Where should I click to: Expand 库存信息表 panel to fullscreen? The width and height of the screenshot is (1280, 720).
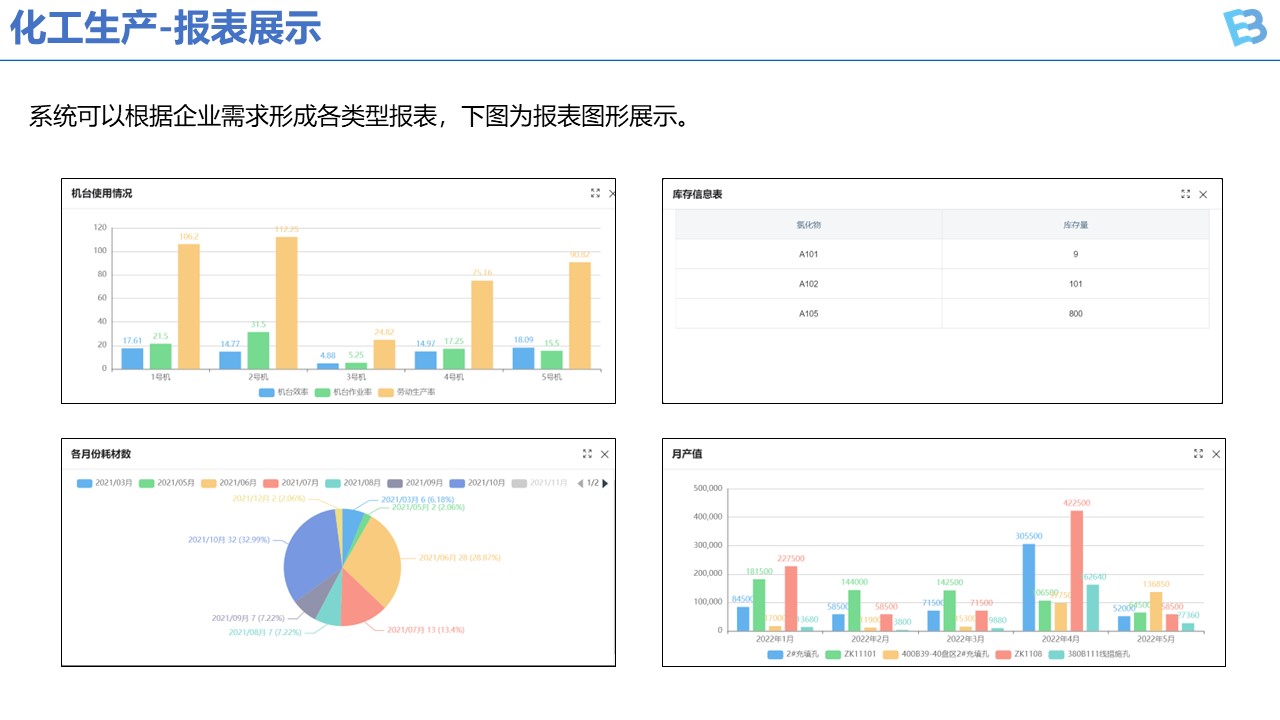tap(1186, 194)
